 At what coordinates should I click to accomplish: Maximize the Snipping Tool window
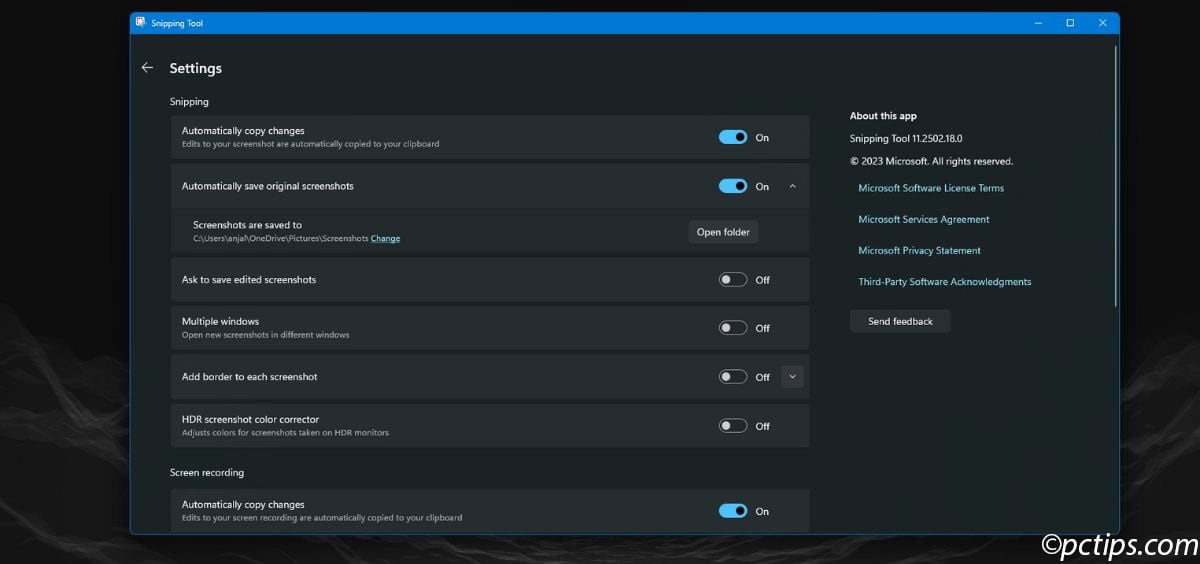click(x=1070, y=23)
